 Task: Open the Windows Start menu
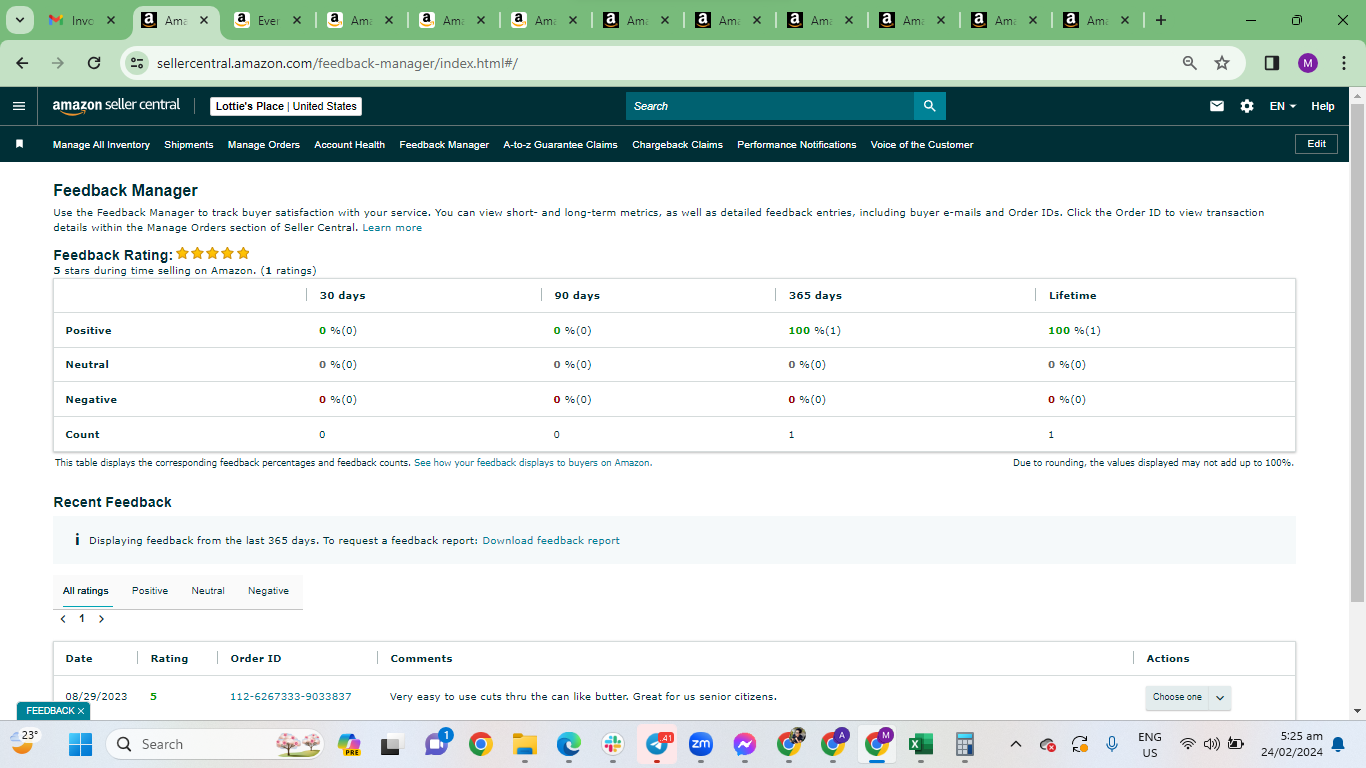coord(80,744)
